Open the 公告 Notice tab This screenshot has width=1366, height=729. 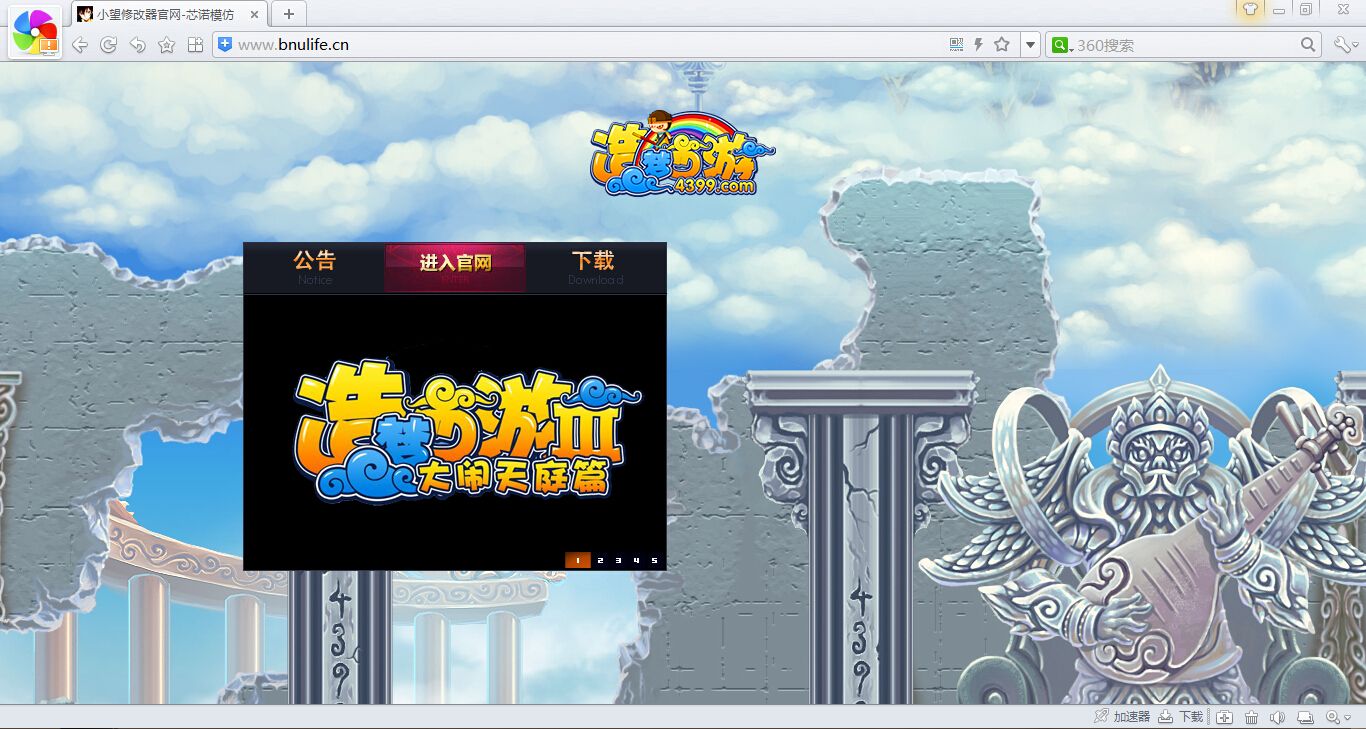[x=314, y=267]
